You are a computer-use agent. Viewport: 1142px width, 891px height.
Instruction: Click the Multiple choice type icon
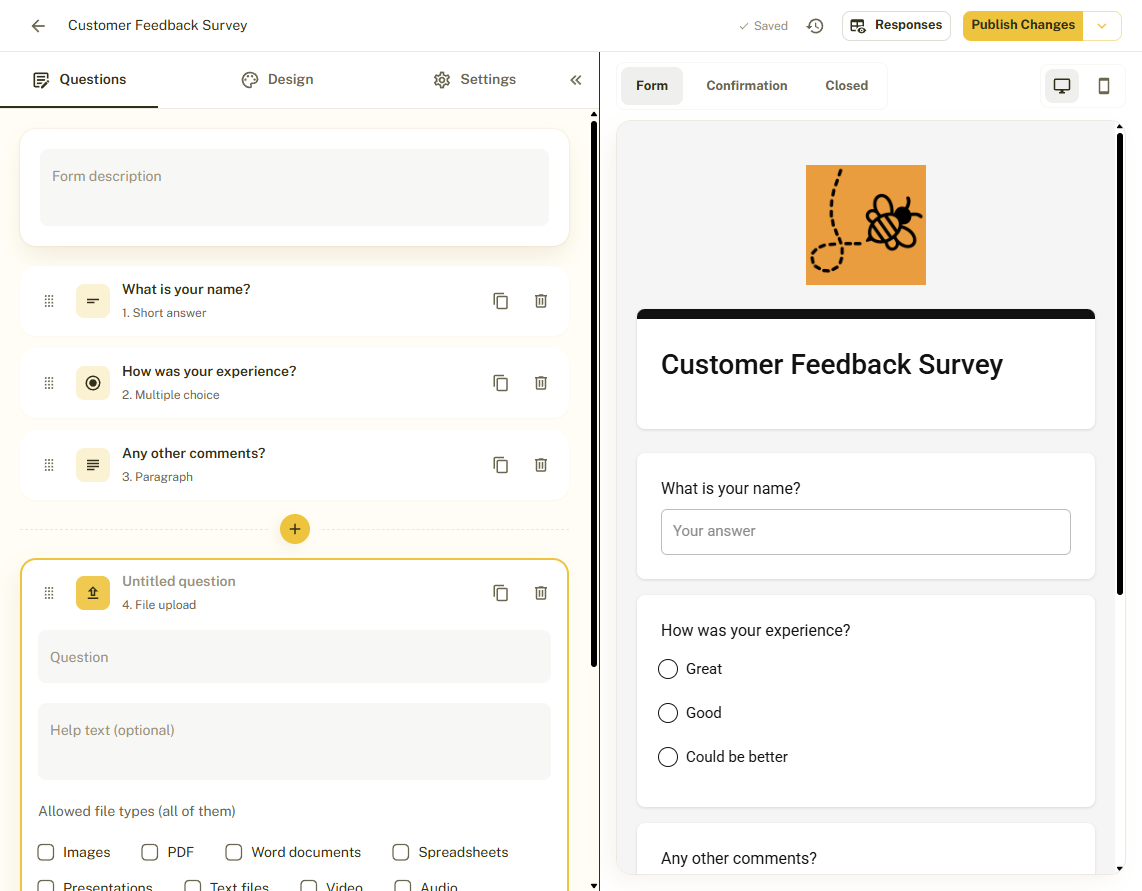point(93,383)
